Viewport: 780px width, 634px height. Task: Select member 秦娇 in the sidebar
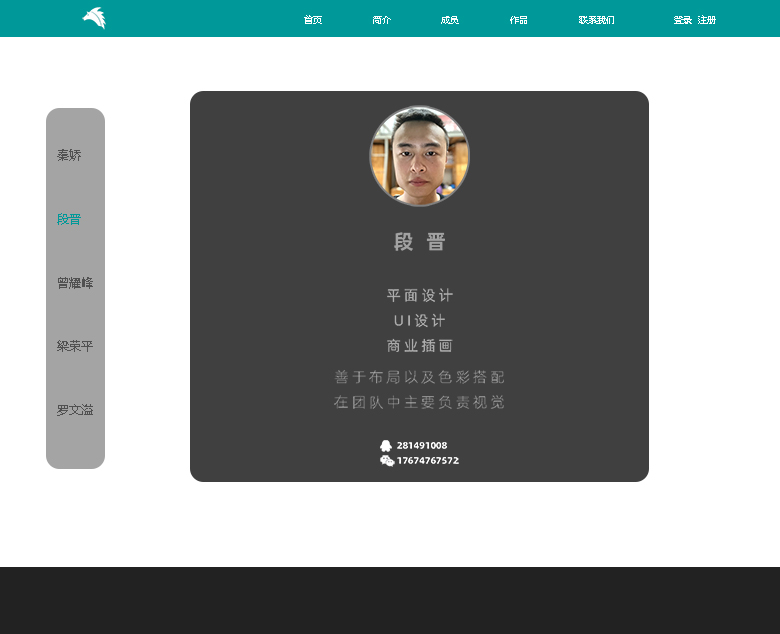pos(69,156)
